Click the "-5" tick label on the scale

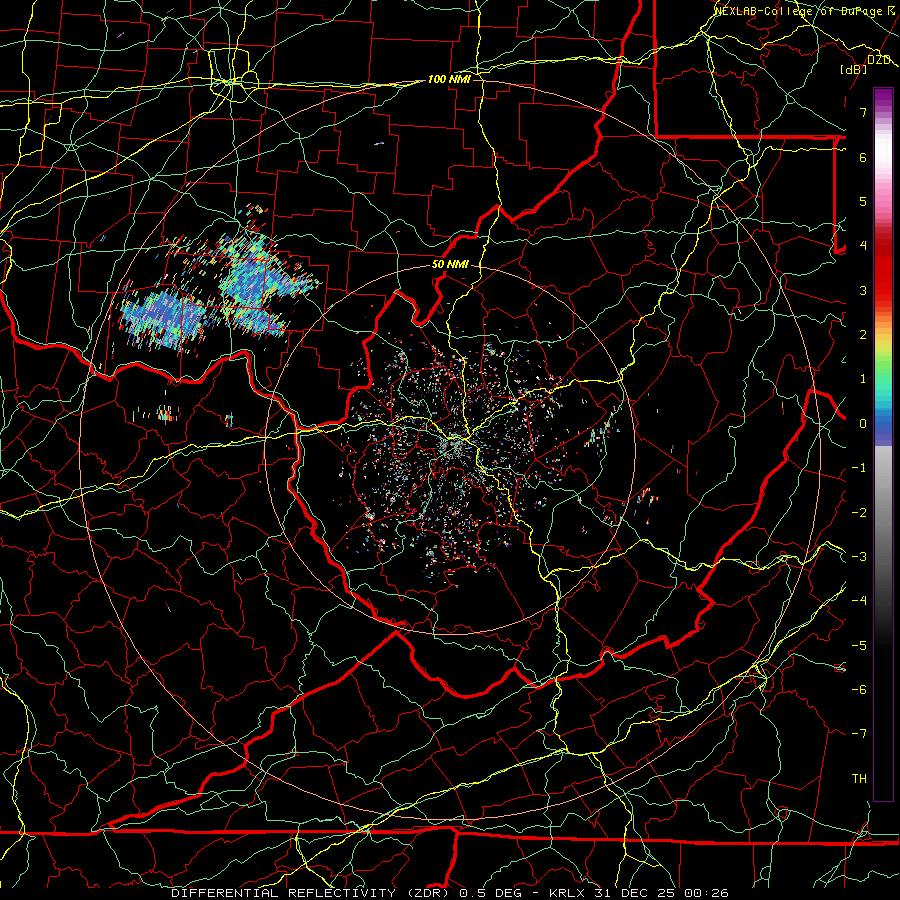coord(859,646)
